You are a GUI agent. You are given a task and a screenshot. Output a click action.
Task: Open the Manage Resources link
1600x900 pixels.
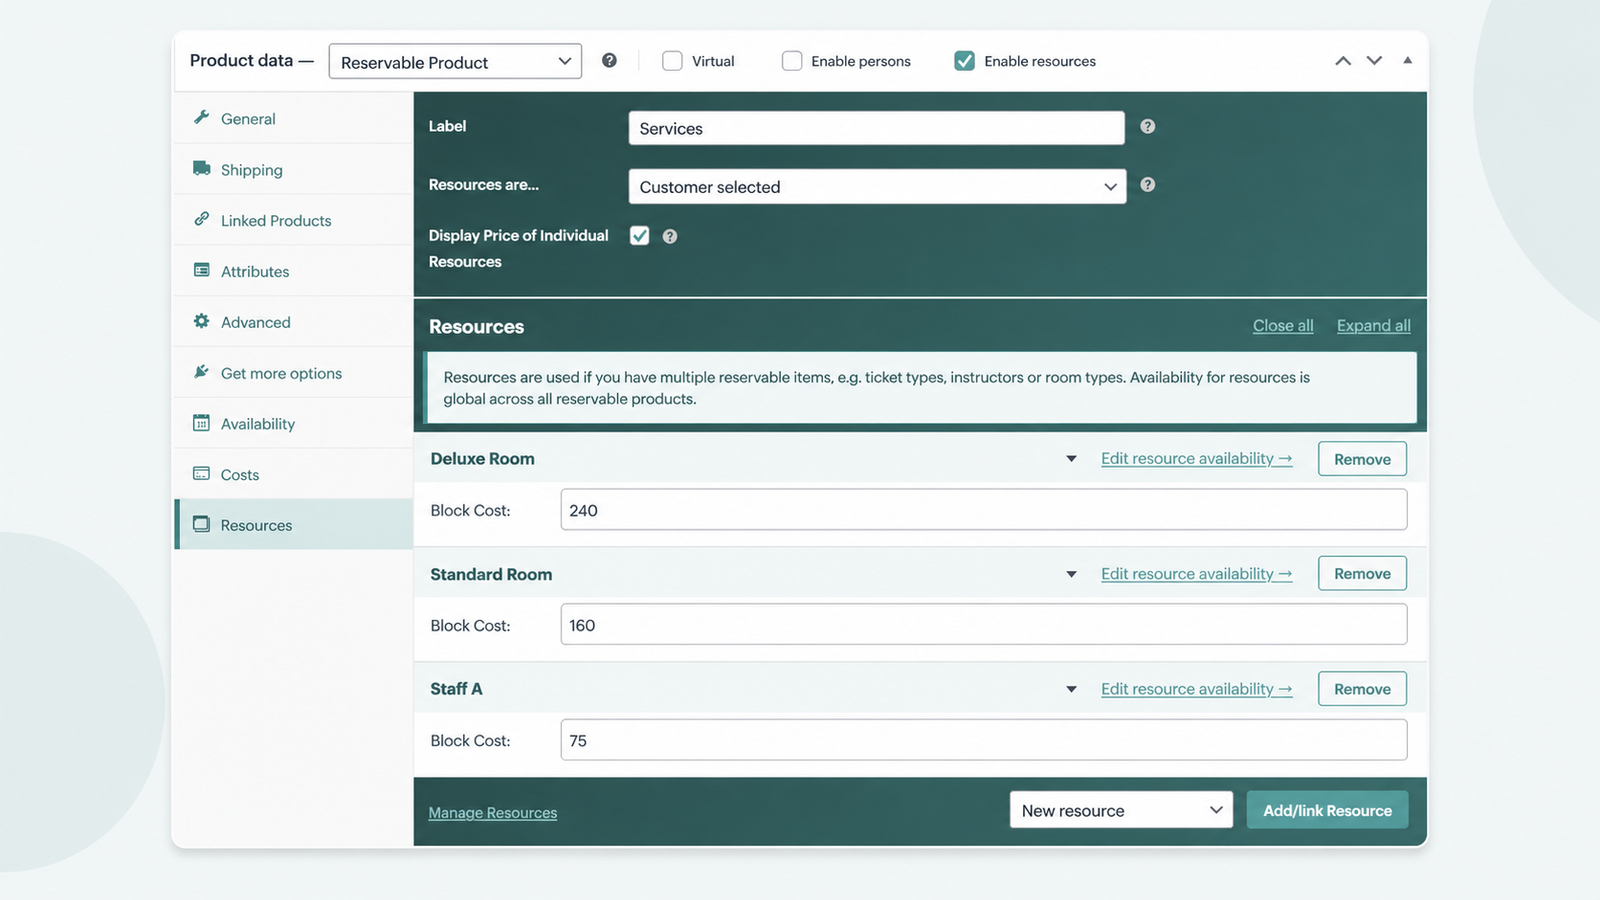[x=493, y=813]
